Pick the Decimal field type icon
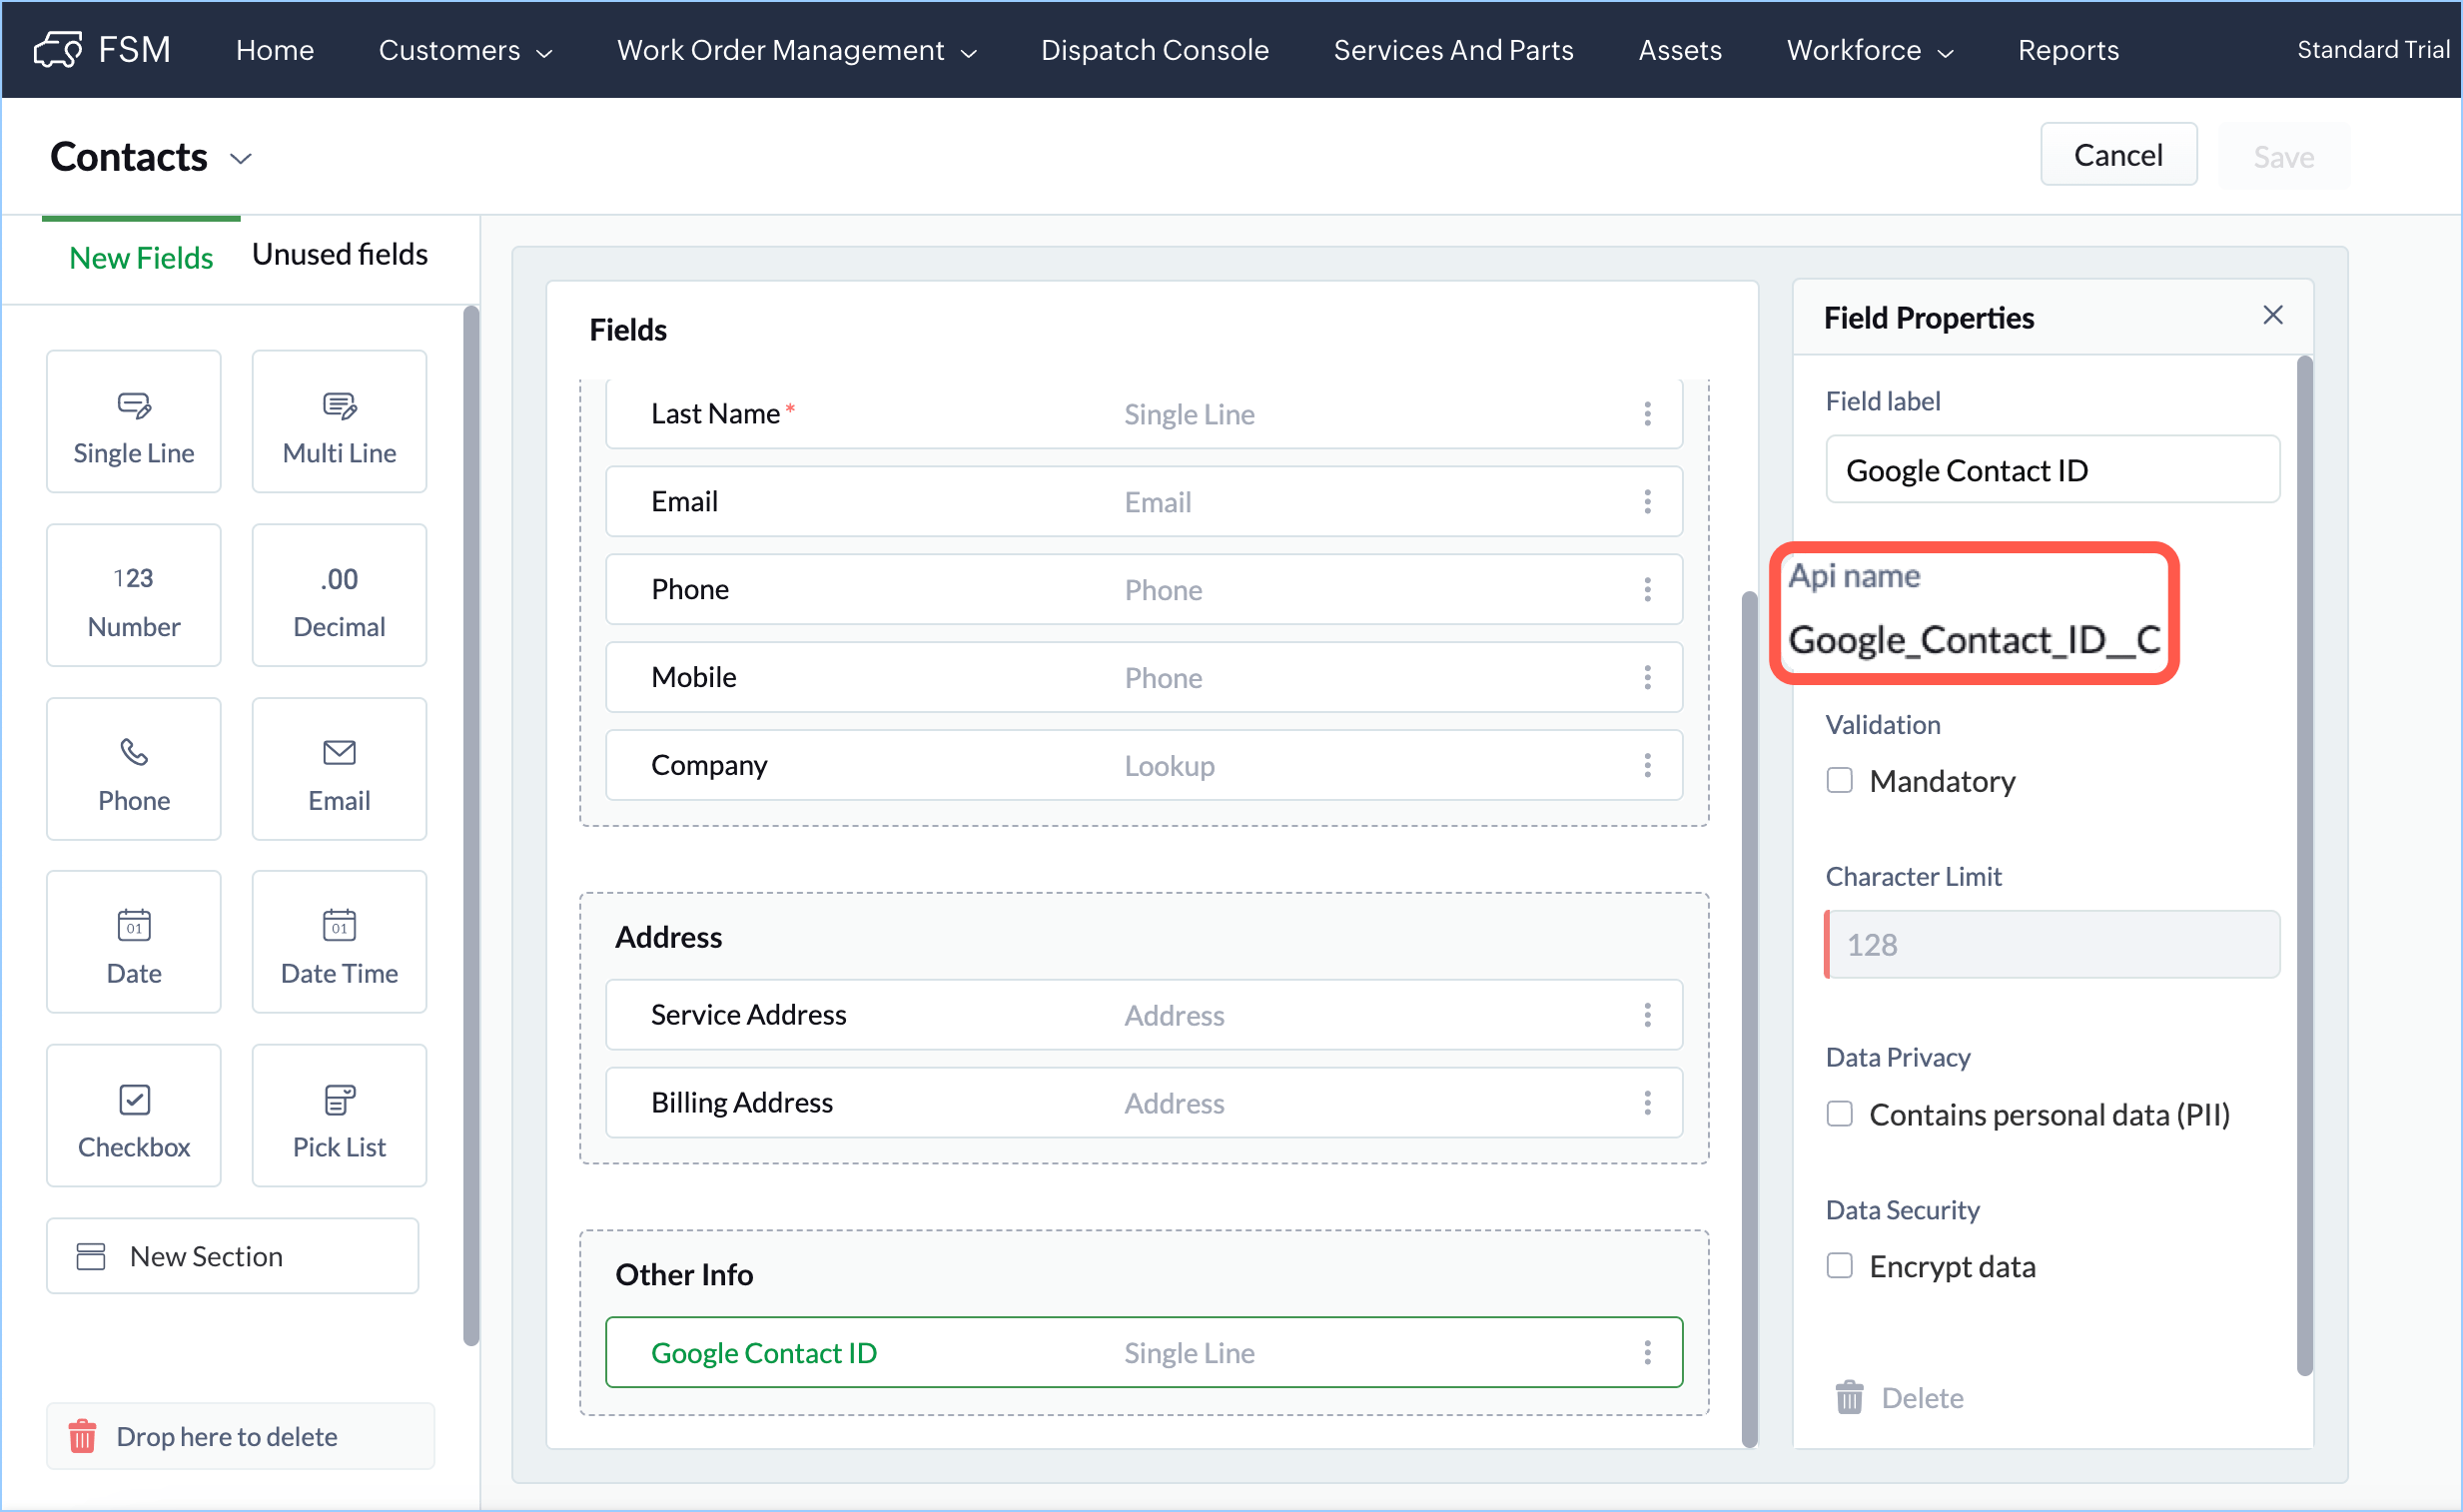The image size is (2463, 1512). pyautogui.click(x=339, y=579)
